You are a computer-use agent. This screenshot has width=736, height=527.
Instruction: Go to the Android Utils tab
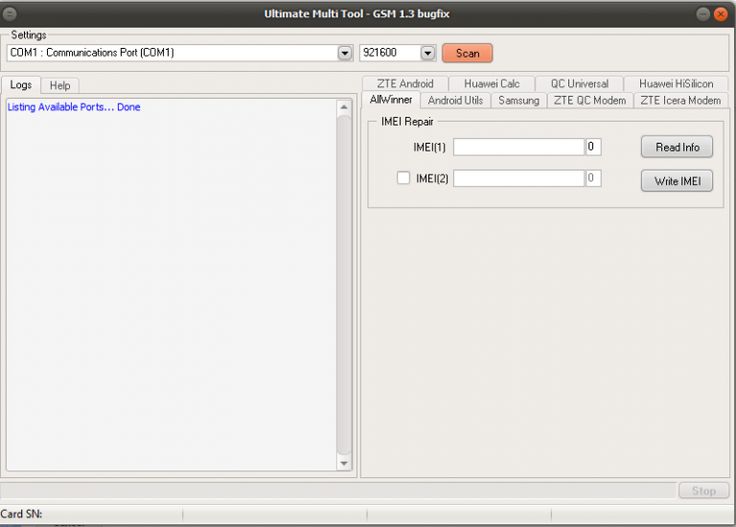(455, 100)
